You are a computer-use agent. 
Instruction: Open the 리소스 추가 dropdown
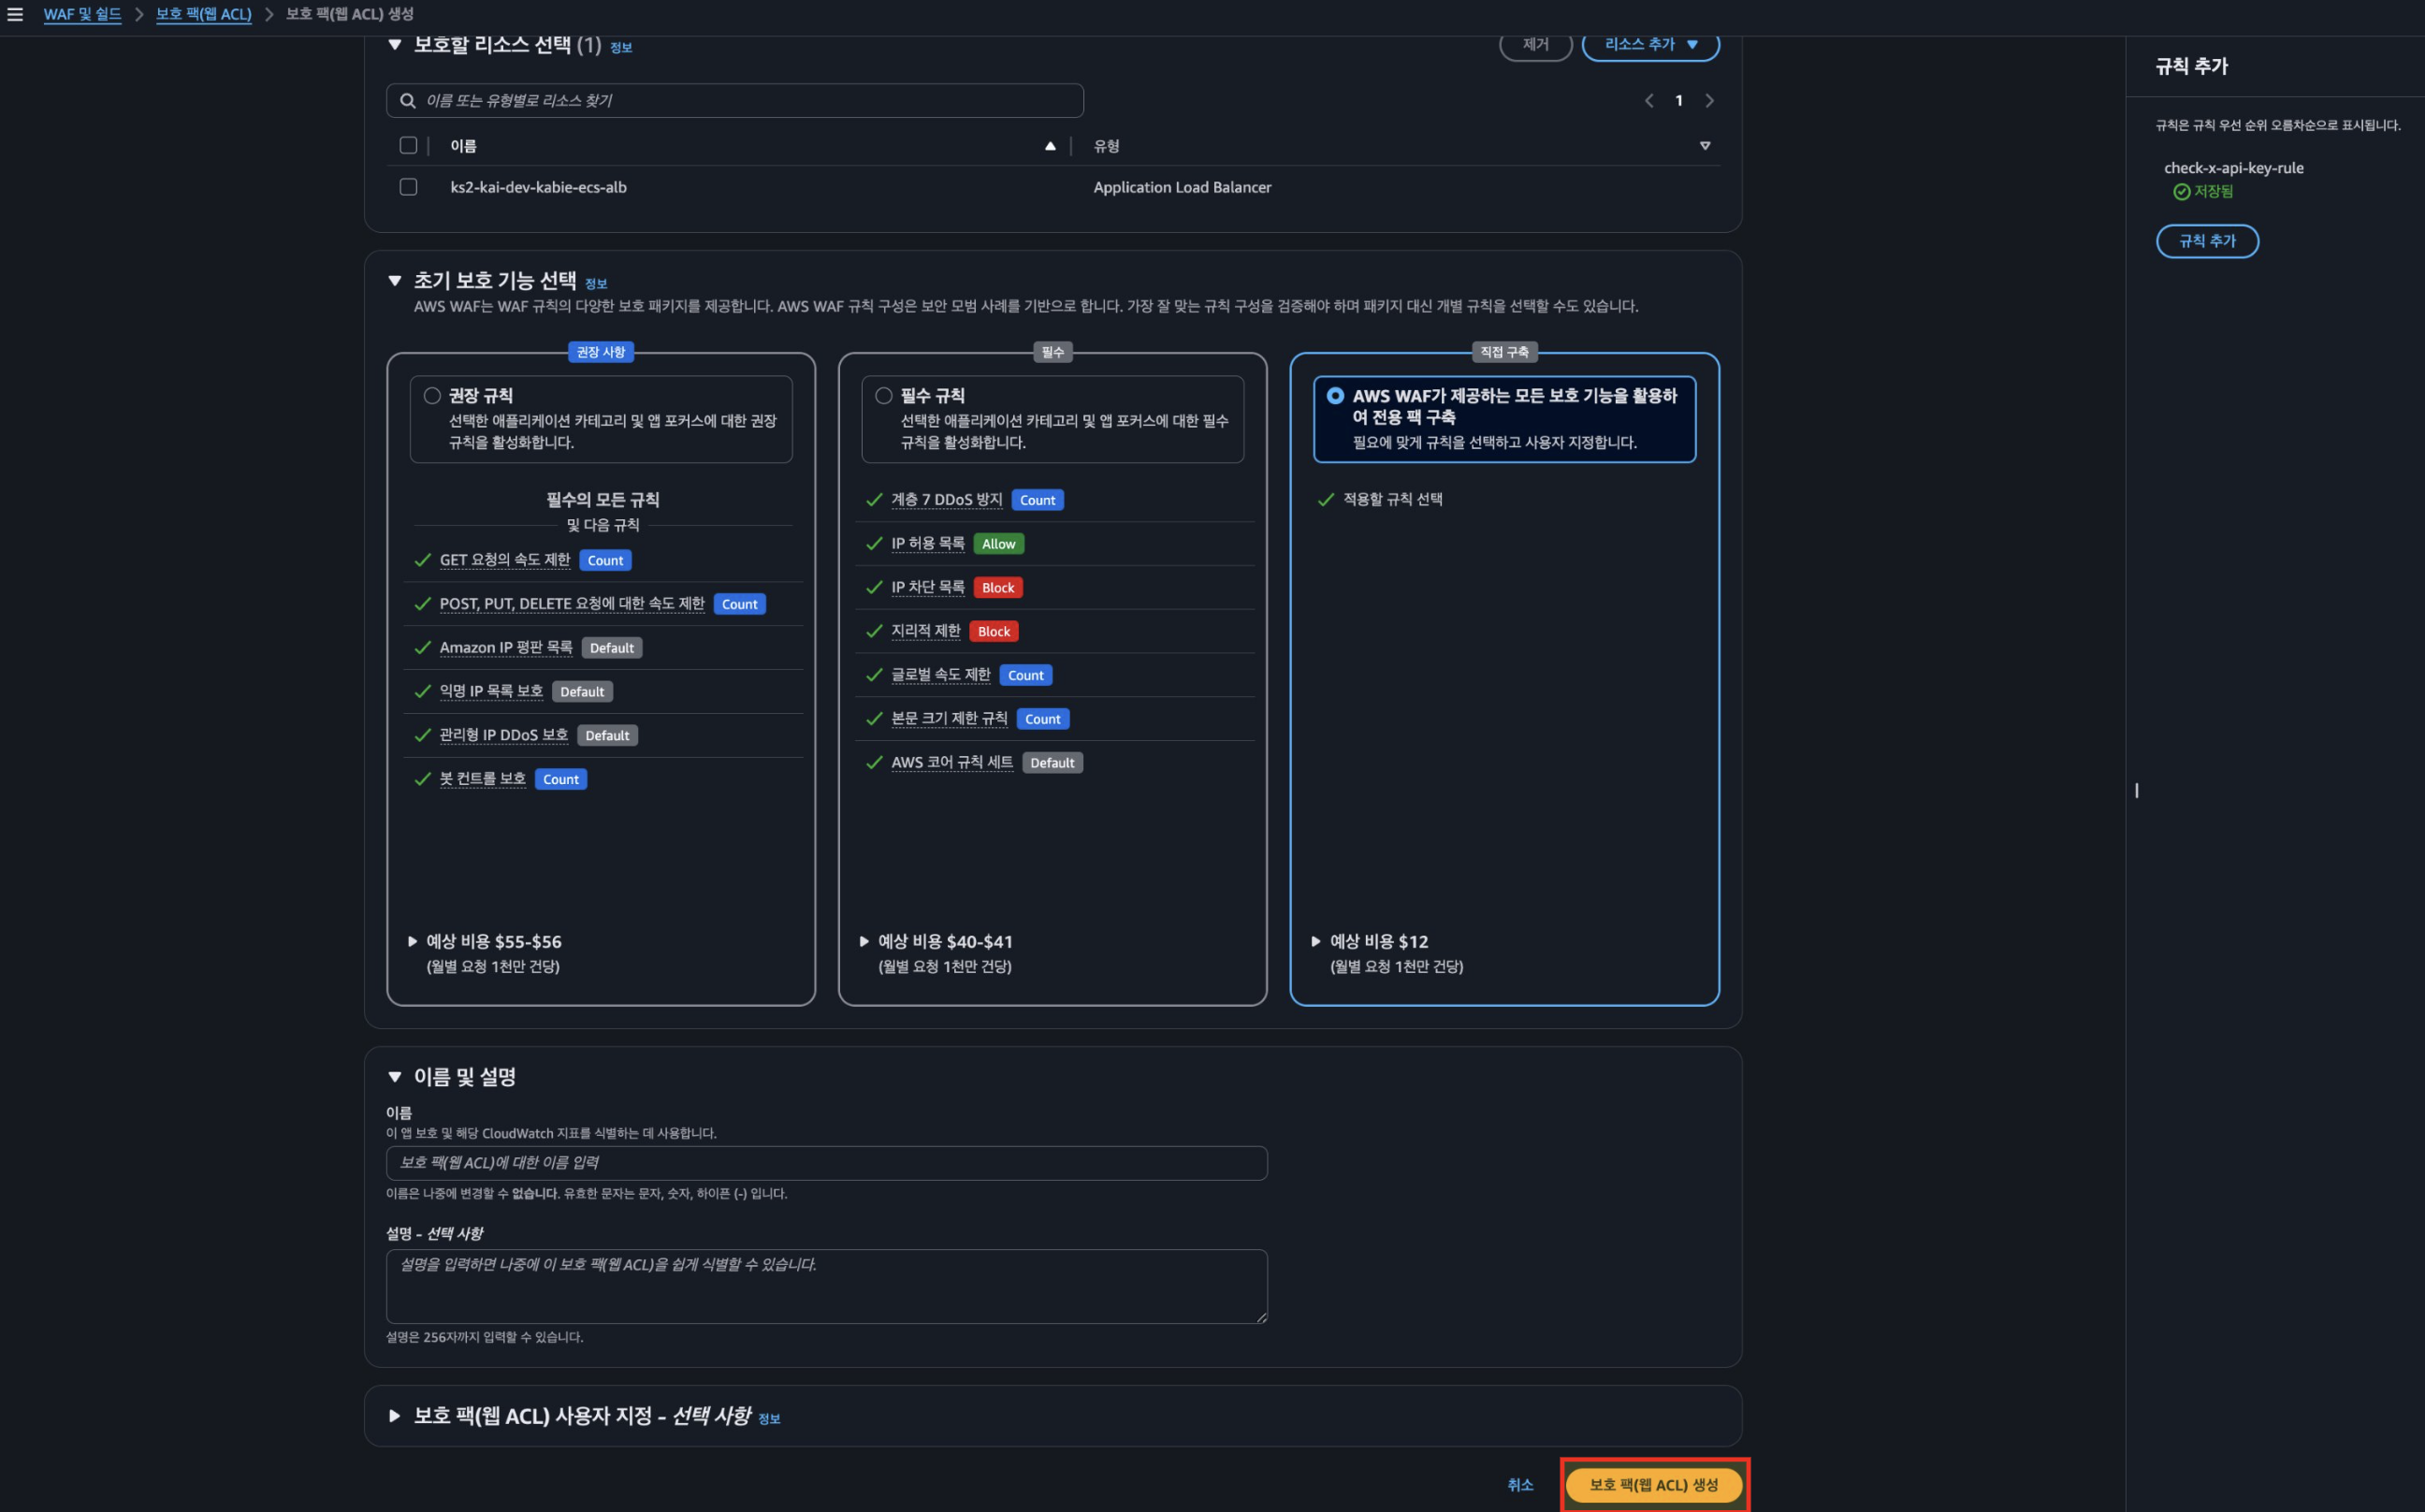[1650, 45]
